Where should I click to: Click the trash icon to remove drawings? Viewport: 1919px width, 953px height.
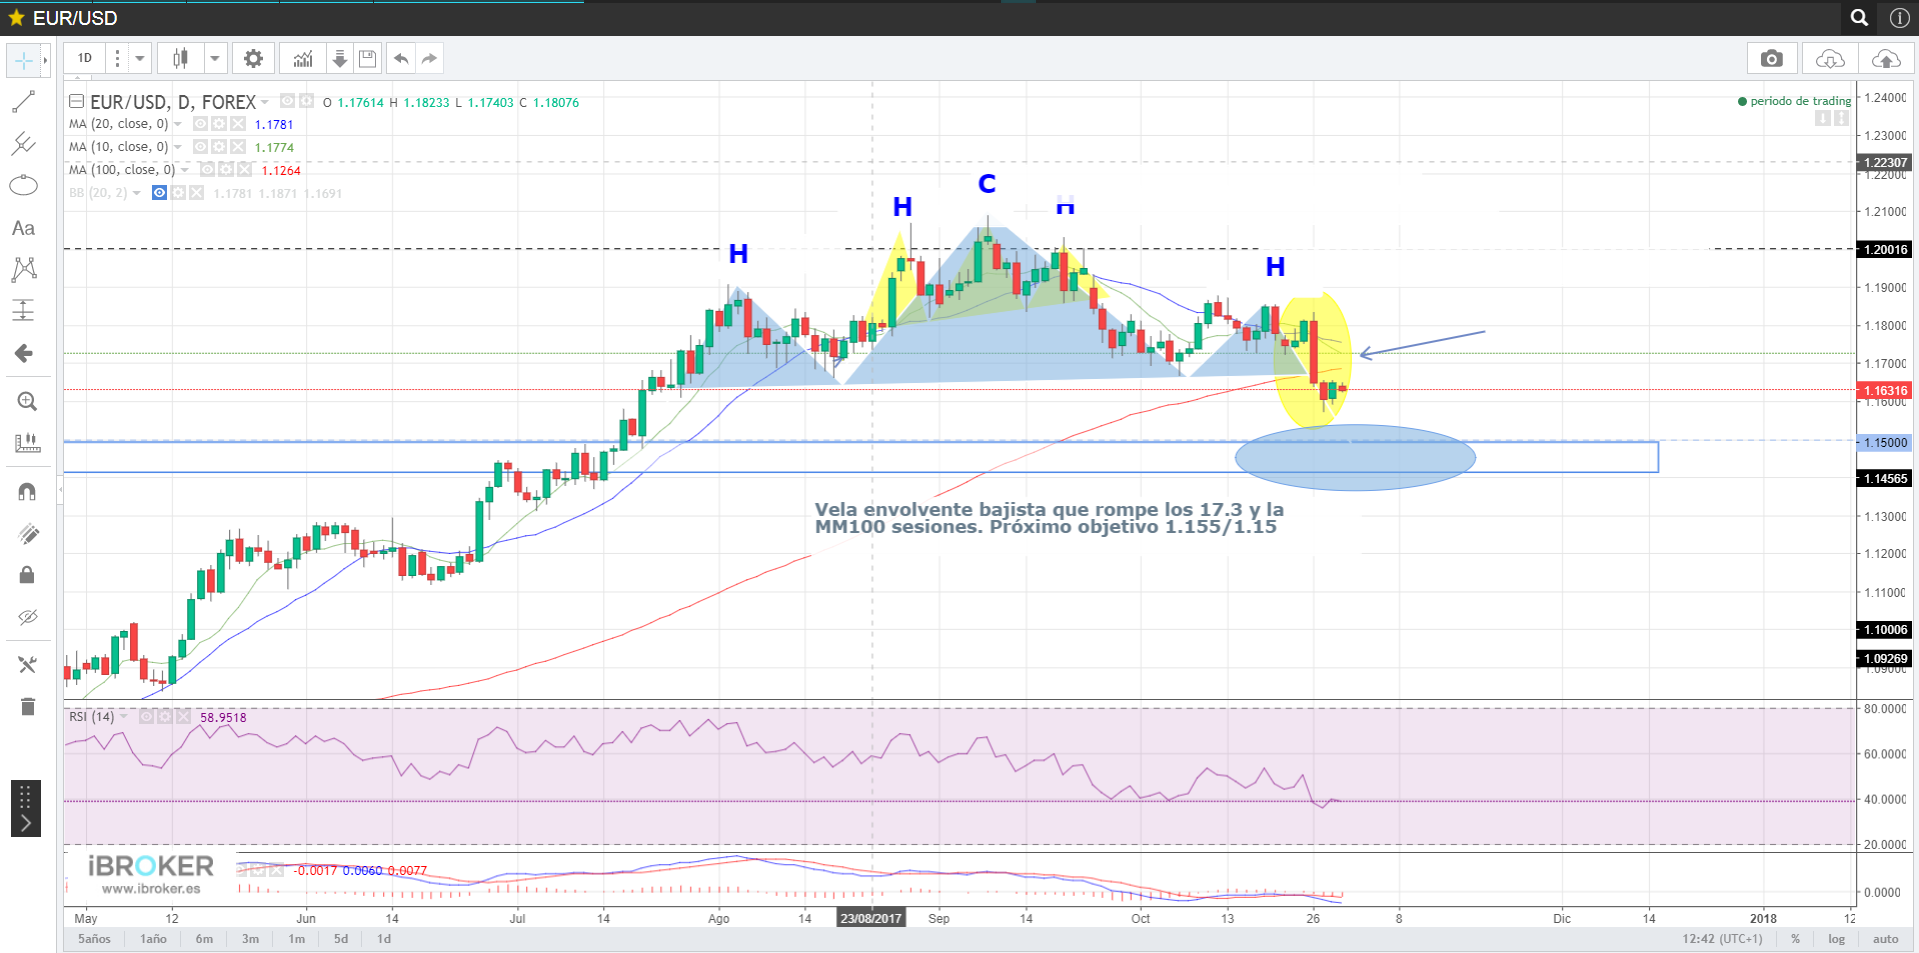click(27, 707)
